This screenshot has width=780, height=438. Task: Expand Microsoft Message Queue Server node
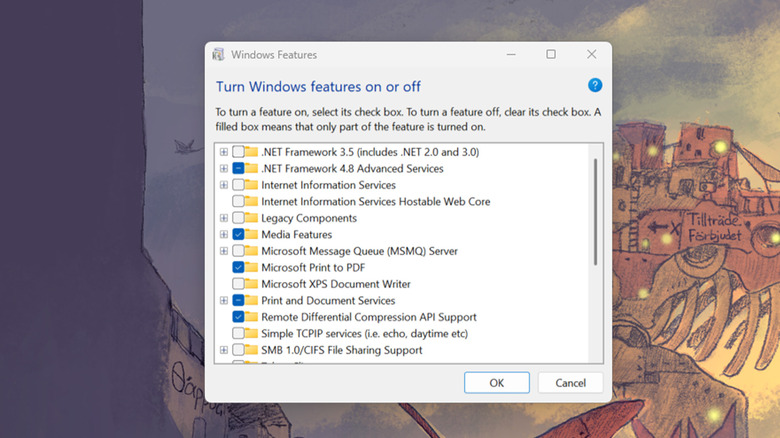224,250
